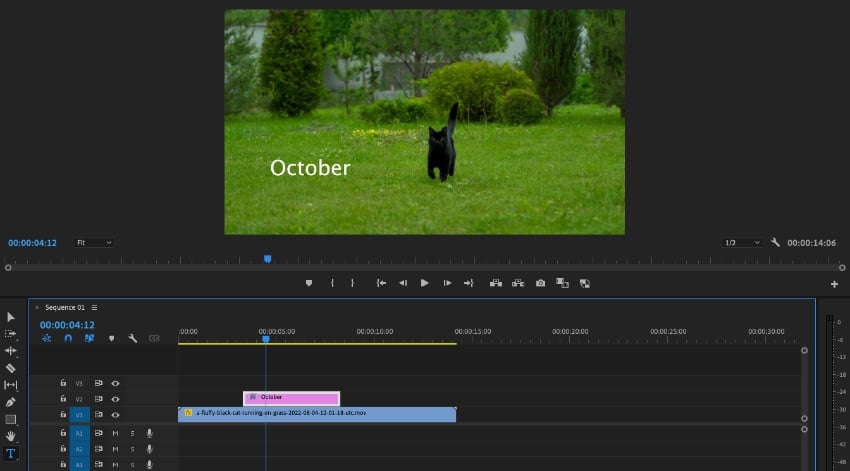Viewport: 850px width, 471px height.
Task: Select the October graphic clip
Action: 292,398
